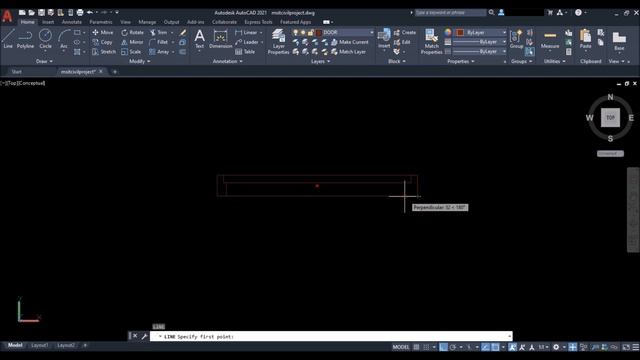Open the ByLayer color dropdown
This screenshot has width=640, height=360.
coord(504,32)
